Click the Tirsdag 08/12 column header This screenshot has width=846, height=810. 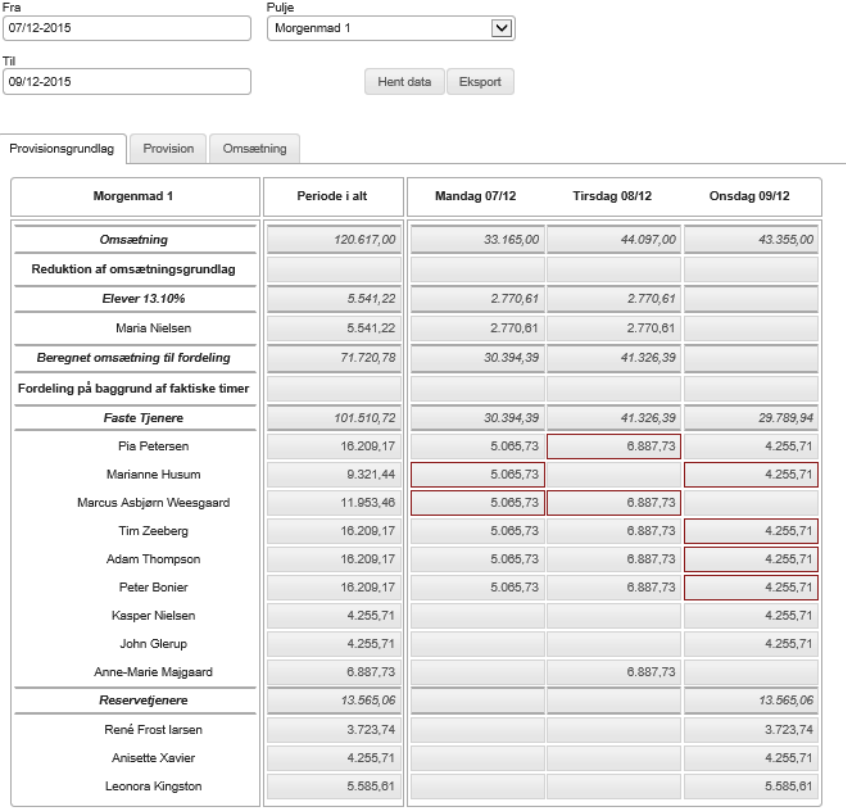point(615,197)
